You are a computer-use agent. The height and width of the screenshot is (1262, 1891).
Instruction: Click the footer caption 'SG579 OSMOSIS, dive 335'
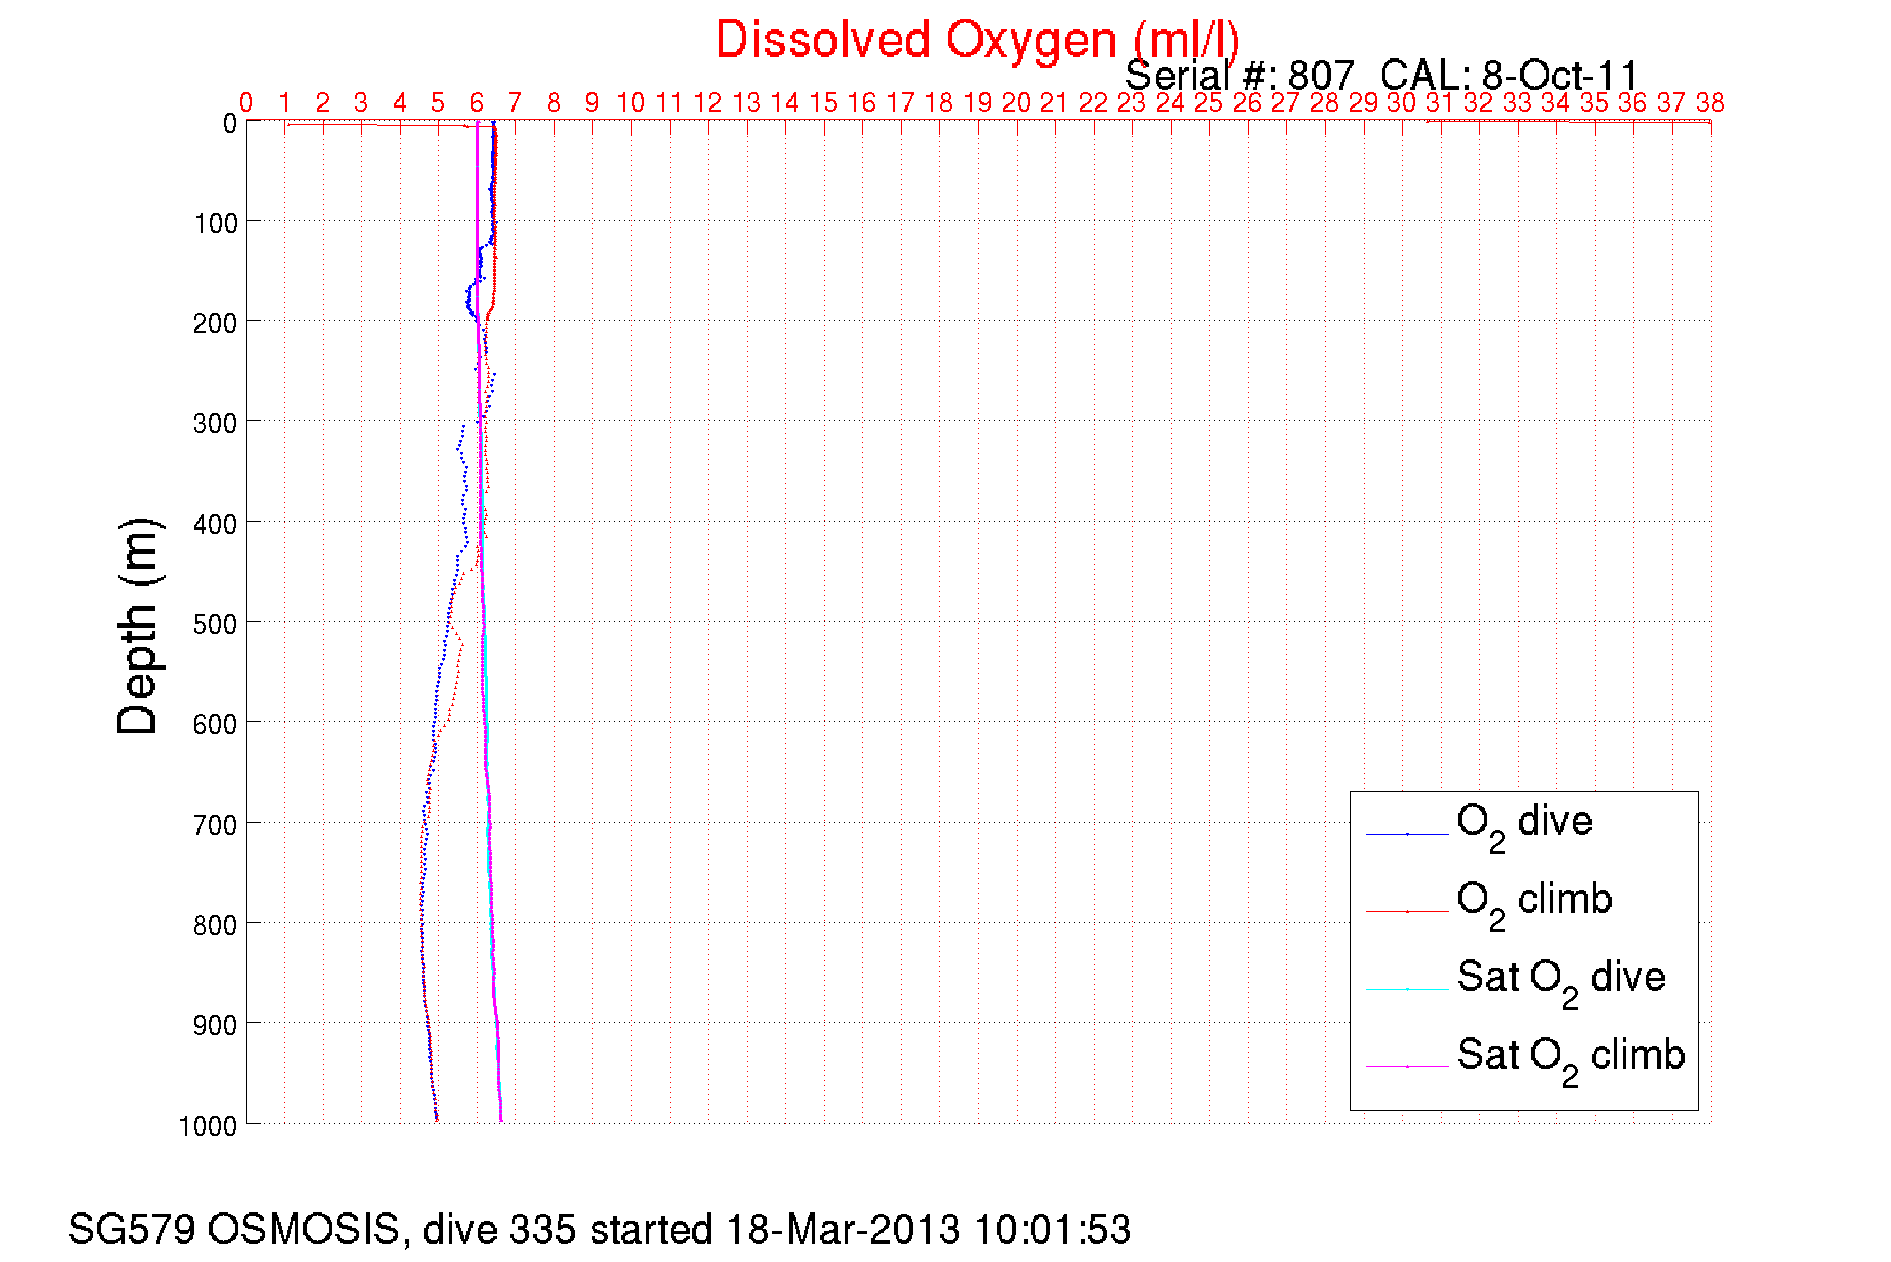pyautogui.click(x=322, y=1230)
